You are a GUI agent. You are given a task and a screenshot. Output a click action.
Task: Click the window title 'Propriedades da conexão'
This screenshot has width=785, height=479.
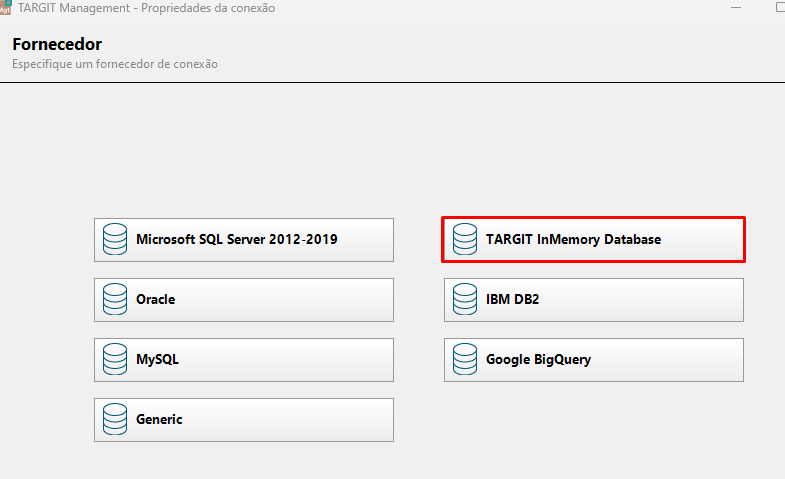tap(208, 8)
